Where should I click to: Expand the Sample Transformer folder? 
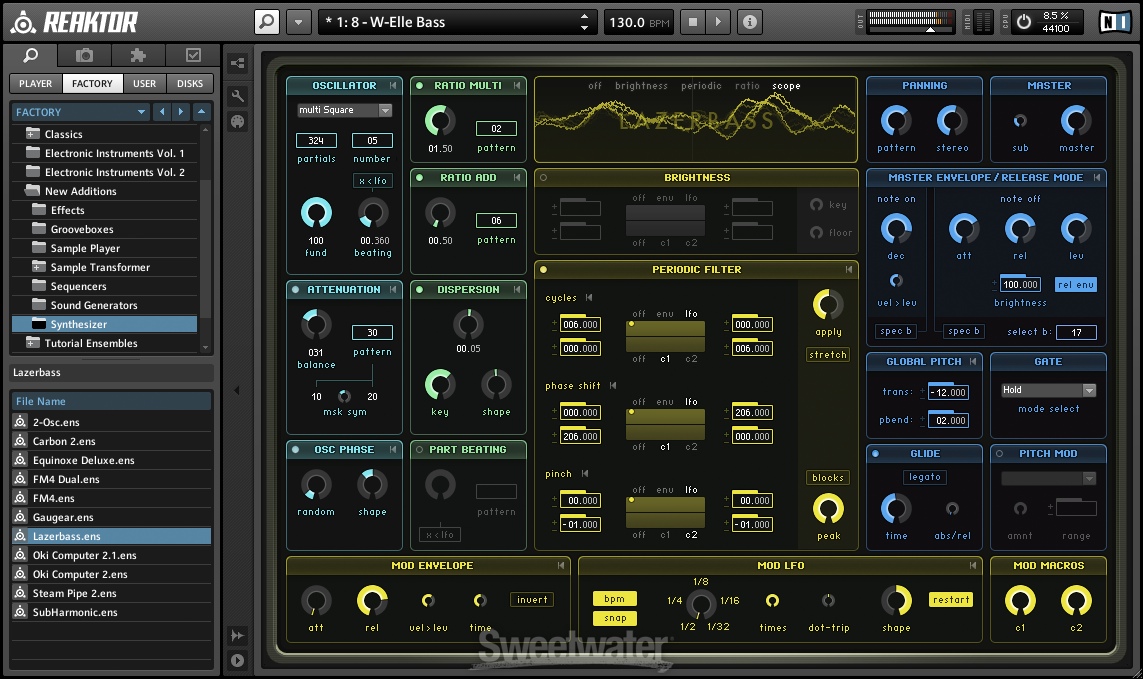(39, 267)
